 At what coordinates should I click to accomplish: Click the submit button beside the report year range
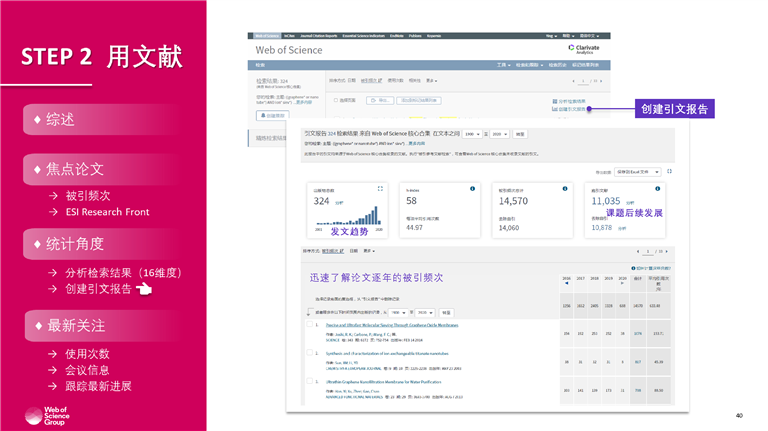pyautogui.click(x=520, y=134)
